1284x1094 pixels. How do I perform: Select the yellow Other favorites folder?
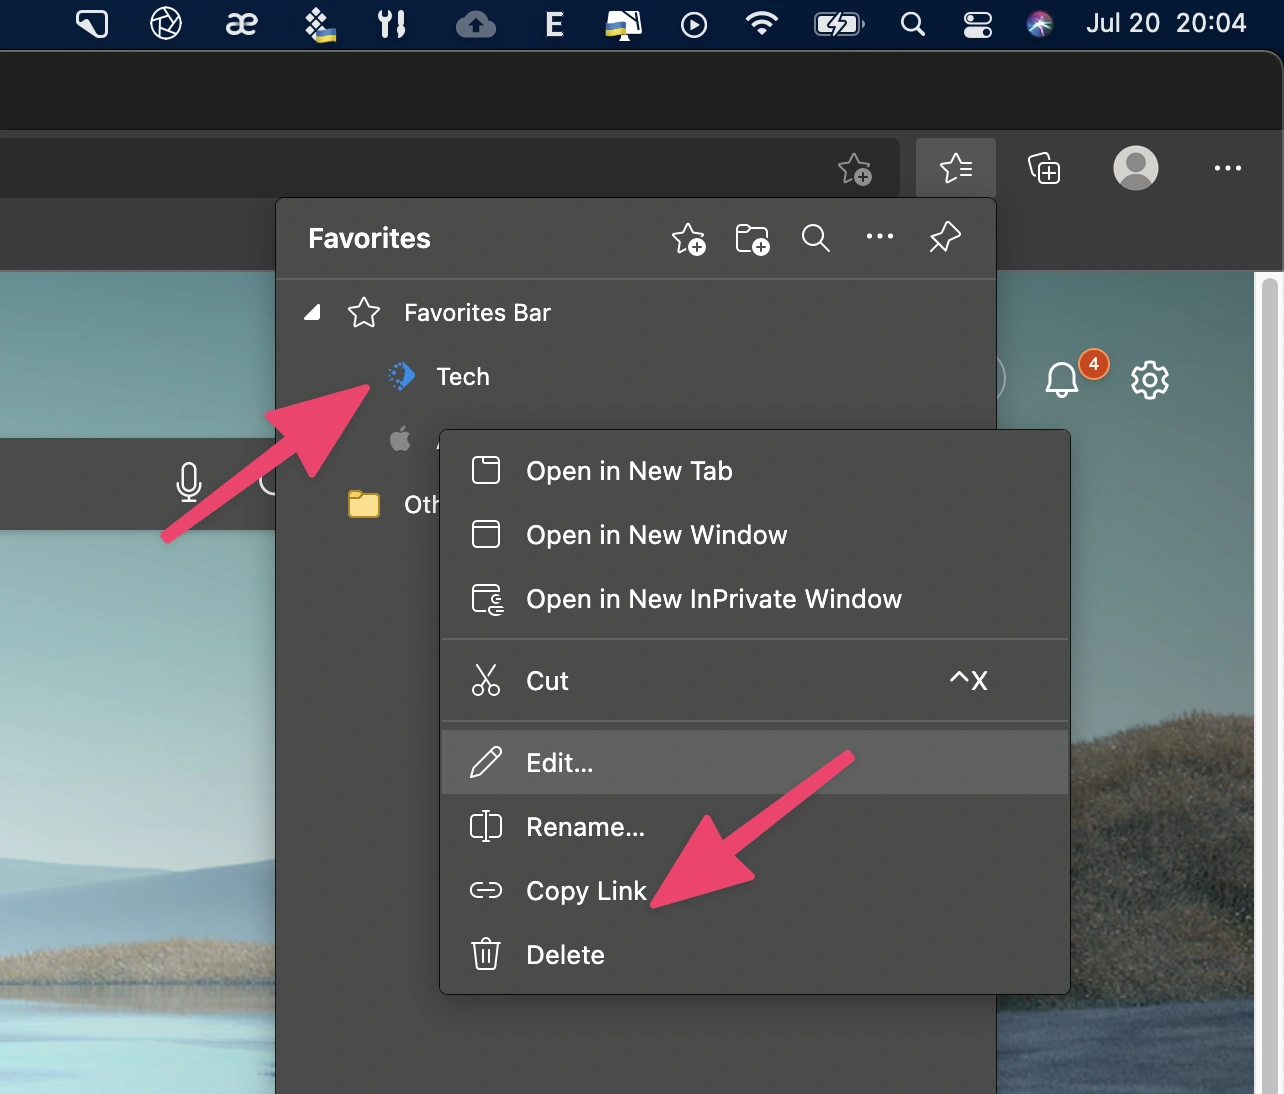pyautogui.click(x=364, y=504)
